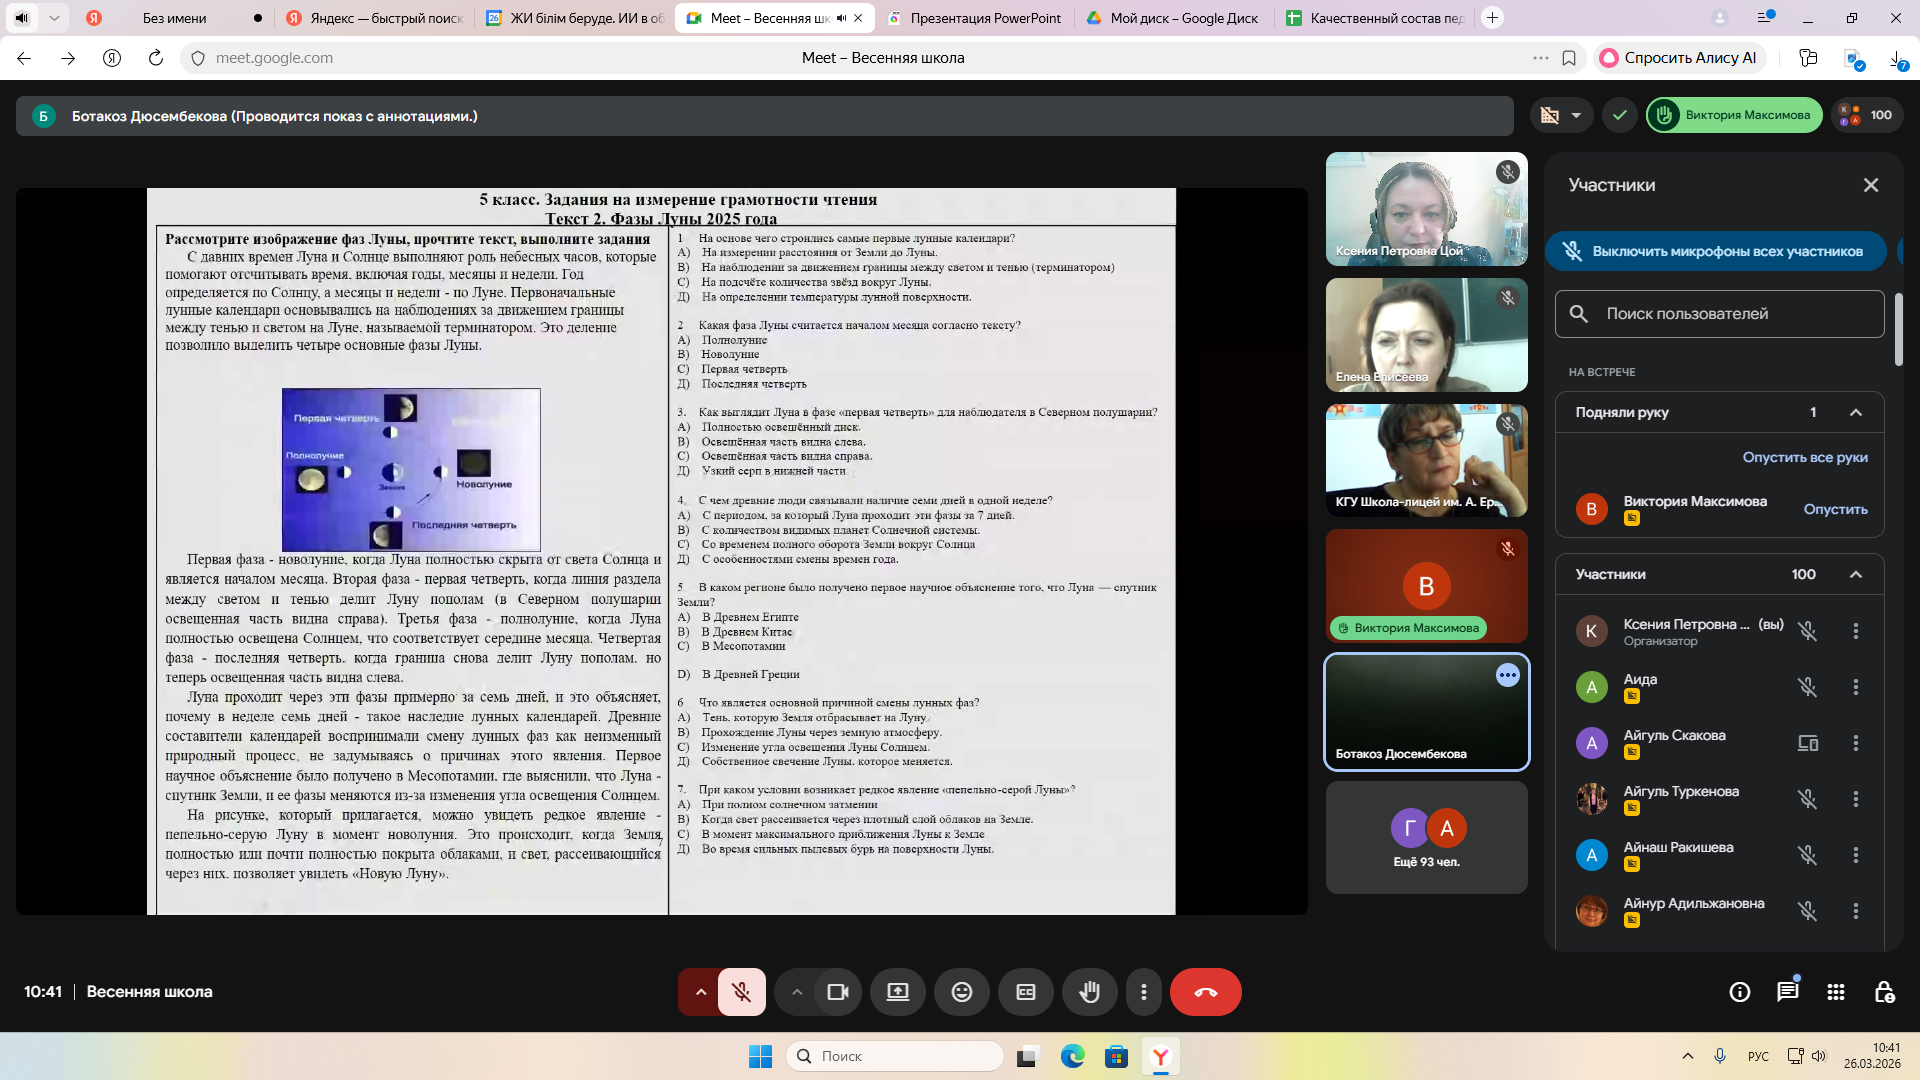Expand audio settings arrow beside microphone

coord(701,992)
